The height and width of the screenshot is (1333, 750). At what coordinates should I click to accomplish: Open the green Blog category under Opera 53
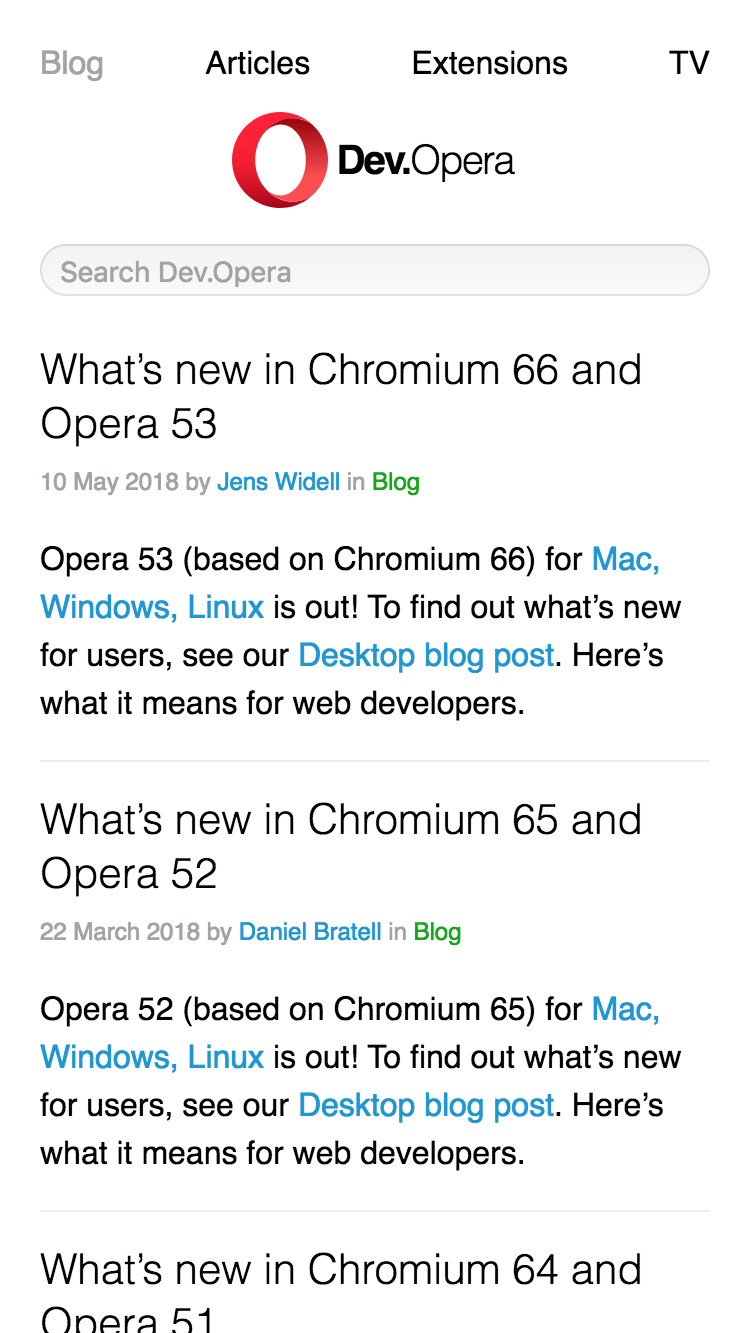coord(396,482)
